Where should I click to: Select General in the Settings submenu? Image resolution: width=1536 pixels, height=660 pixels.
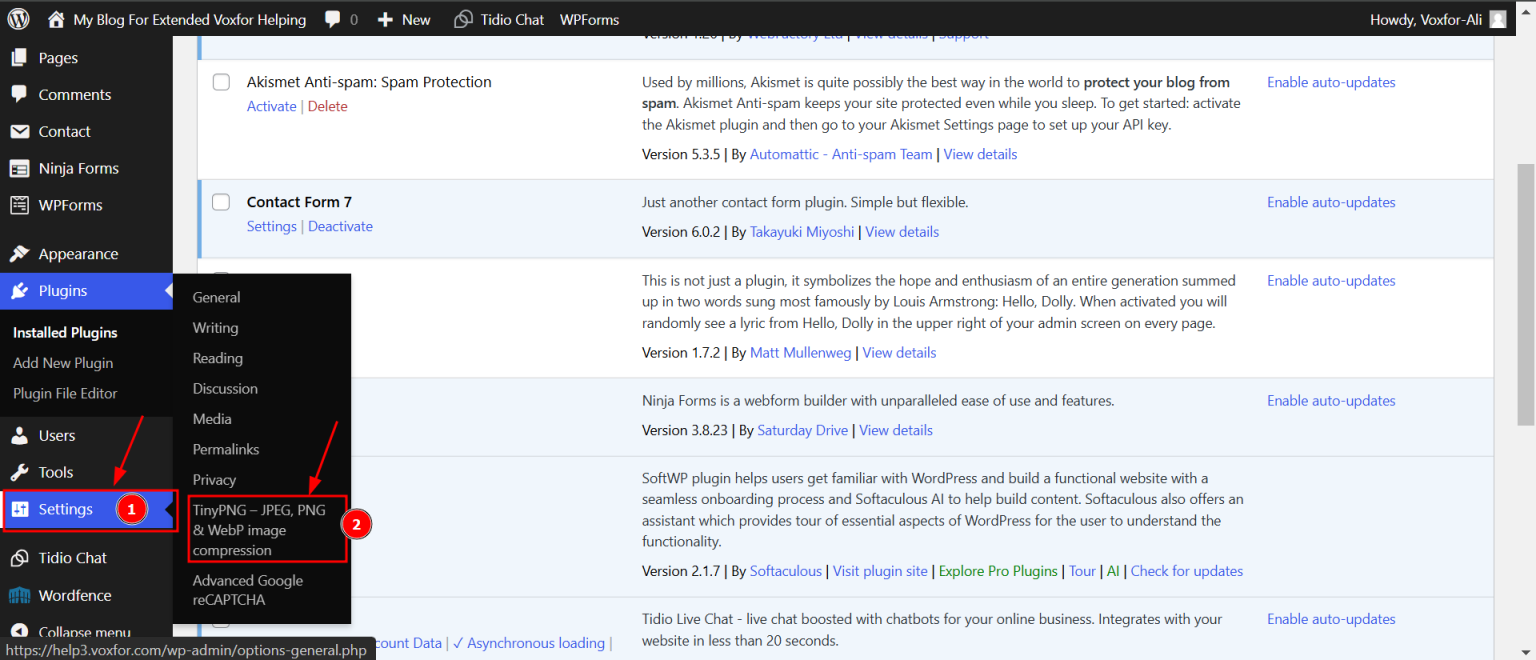tap(216, 297)
